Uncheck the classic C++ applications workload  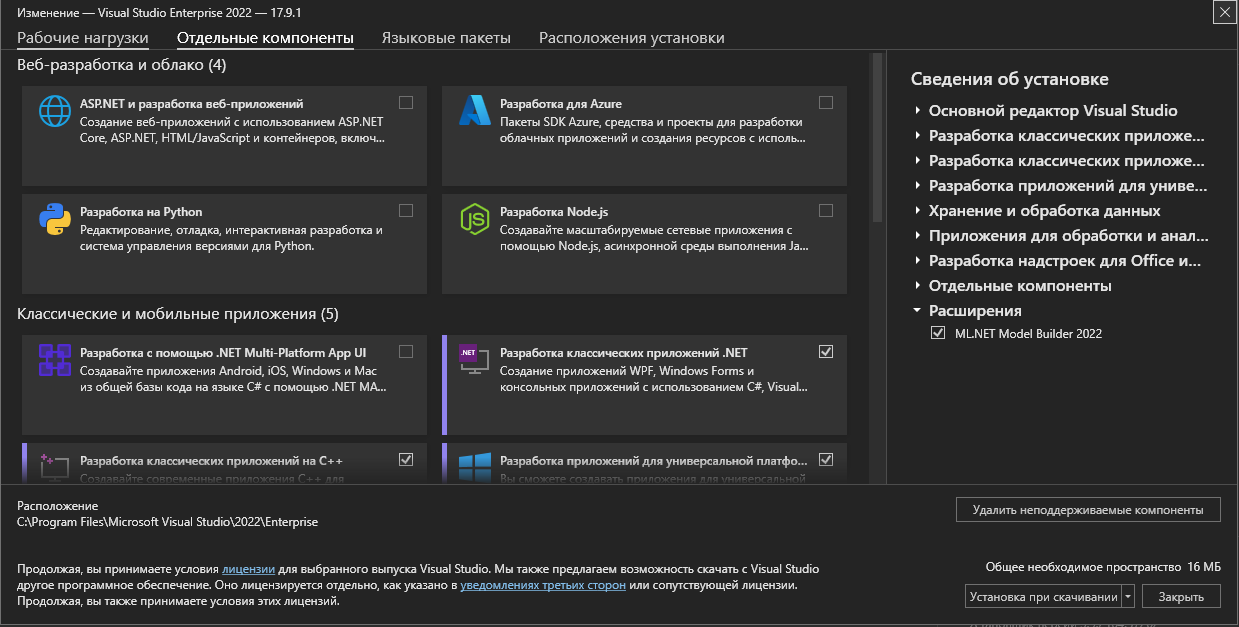[x=405, y=459]
